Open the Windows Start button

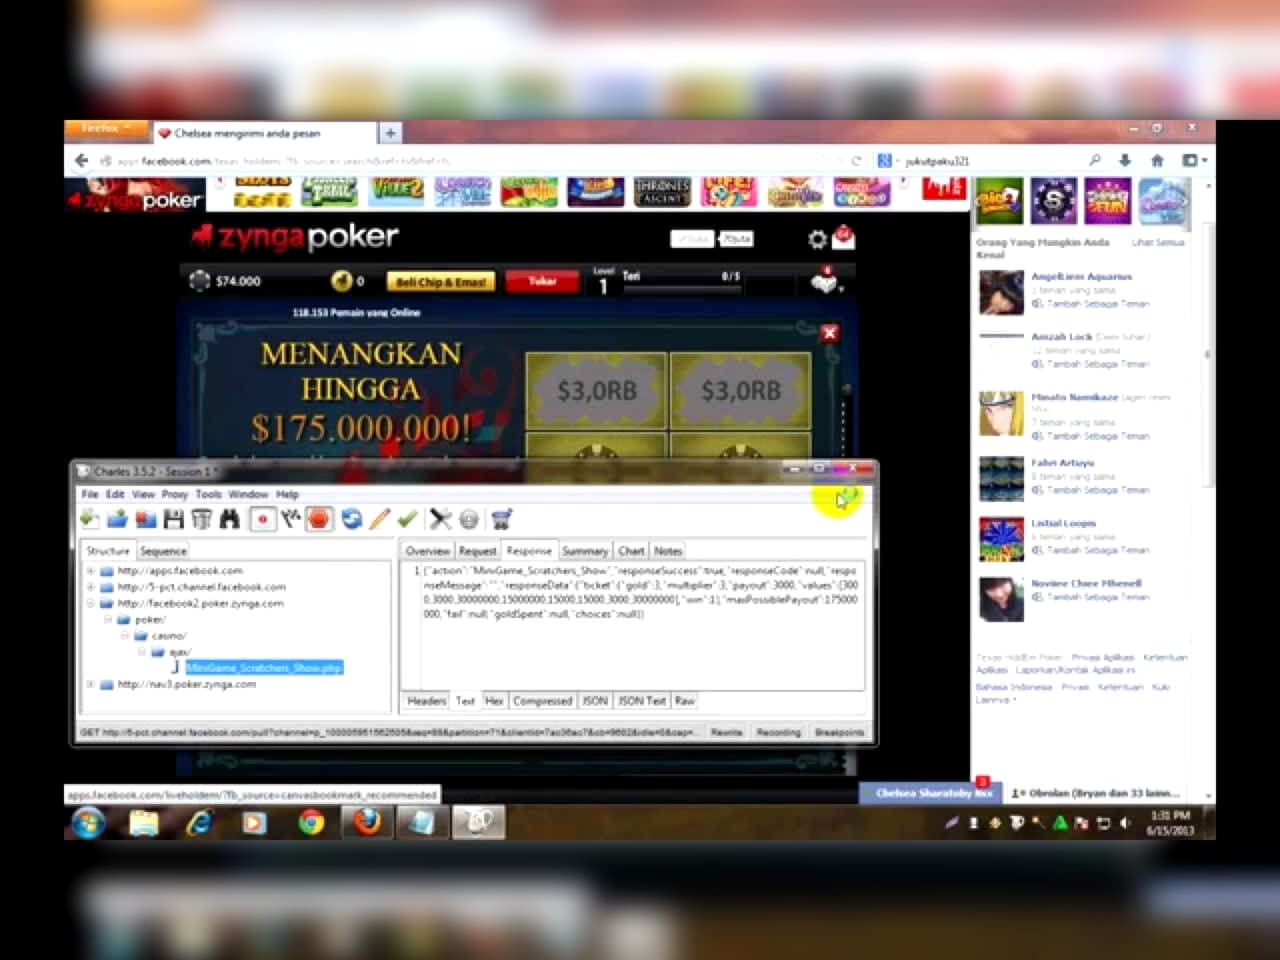[88, 823]
